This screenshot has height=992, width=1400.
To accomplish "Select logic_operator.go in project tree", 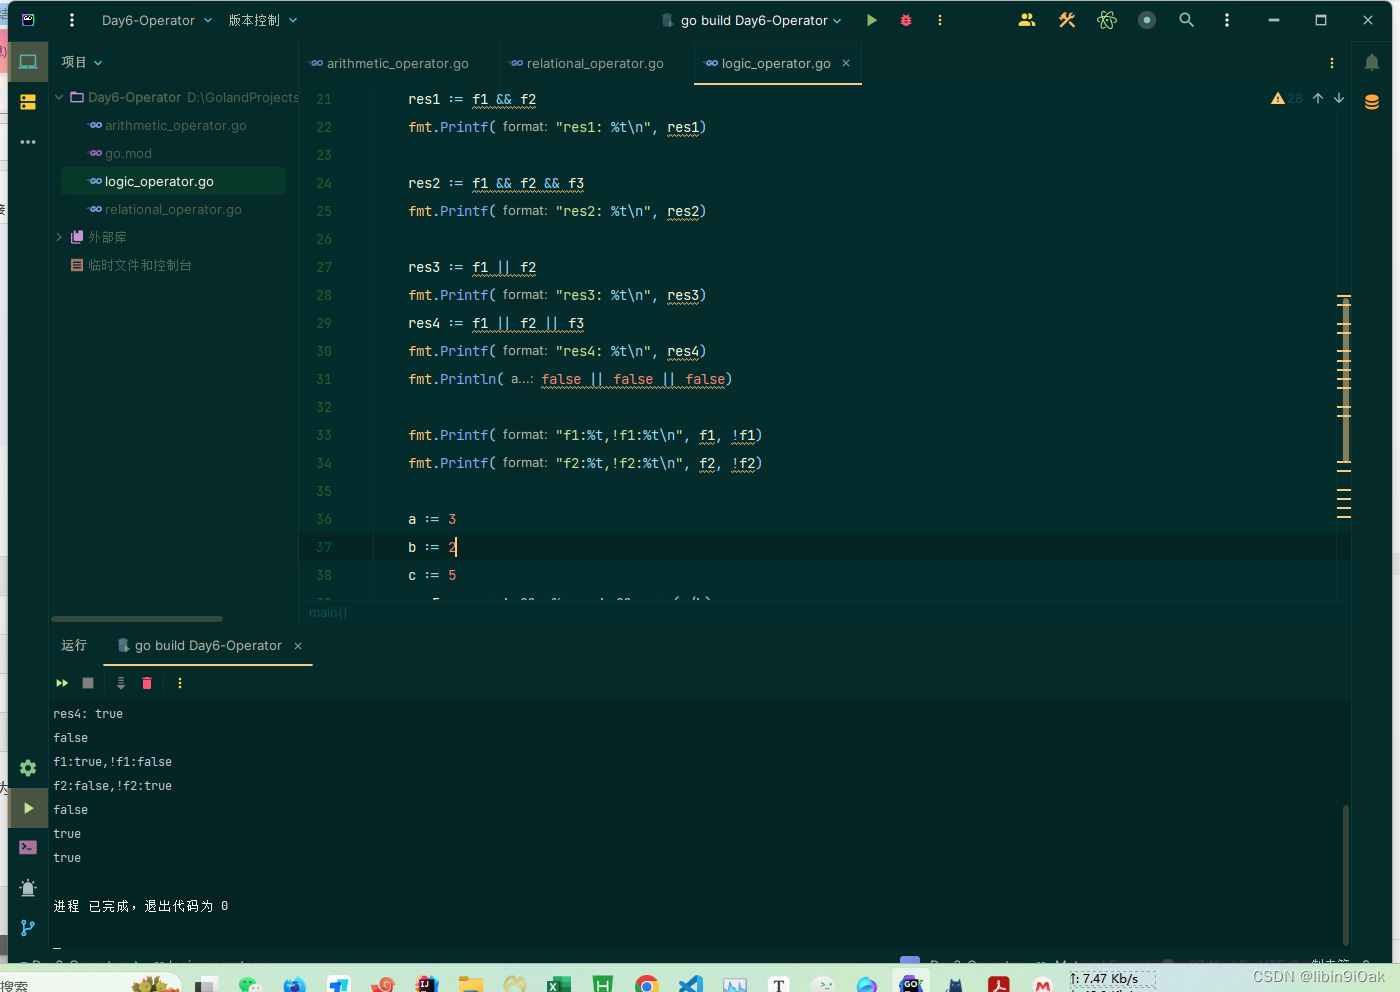I will click(175, 181).
